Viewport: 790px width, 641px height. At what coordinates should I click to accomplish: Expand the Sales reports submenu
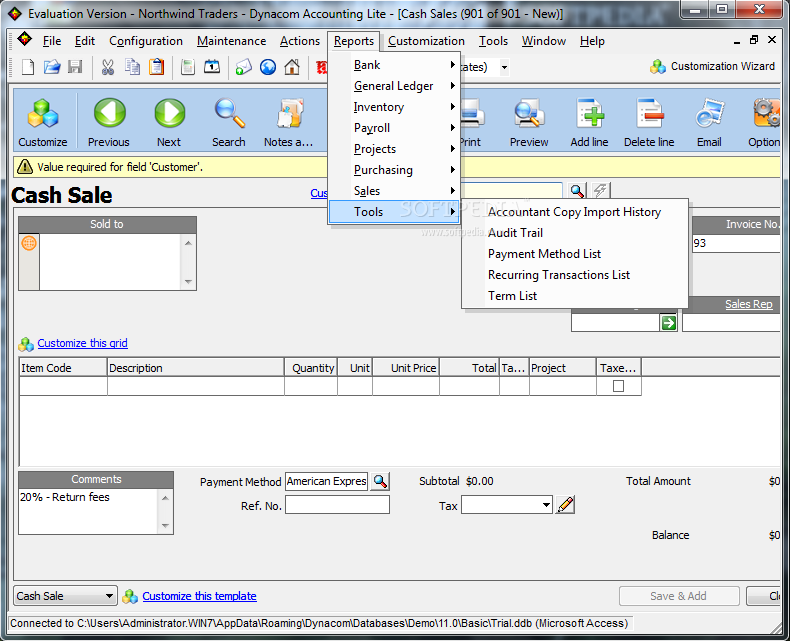(x=393, y=191)
